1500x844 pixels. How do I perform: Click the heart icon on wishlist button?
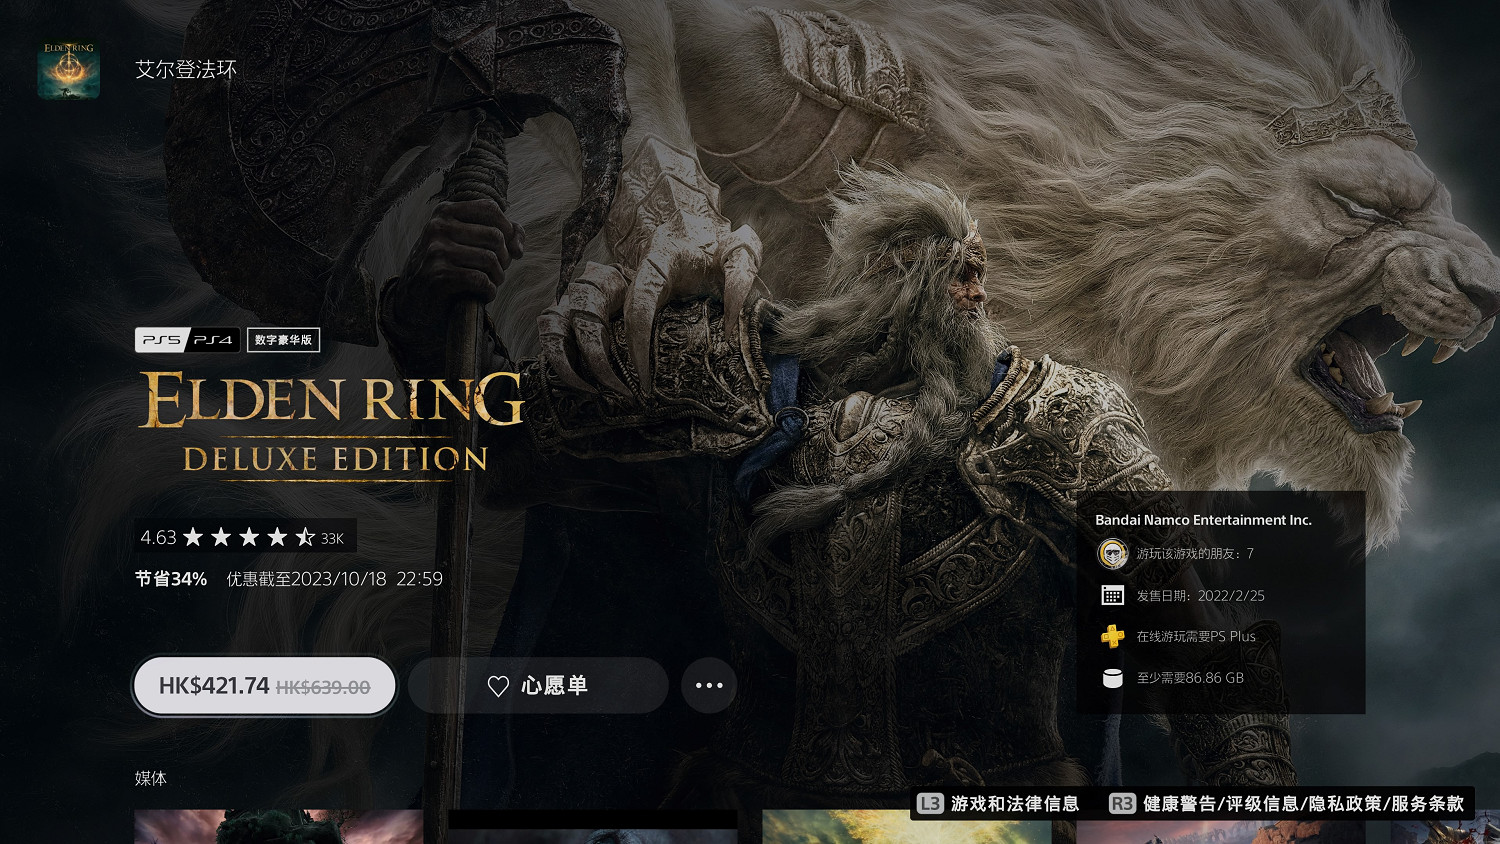click(x=498, y=686)
